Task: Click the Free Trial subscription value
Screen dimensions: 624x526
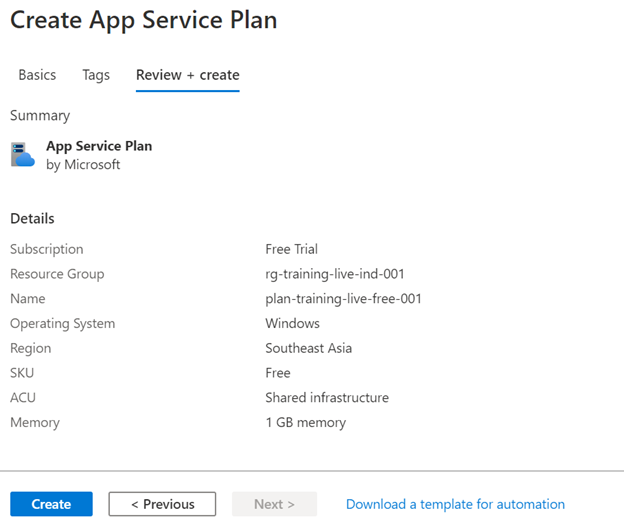Action: coord(291,249)
